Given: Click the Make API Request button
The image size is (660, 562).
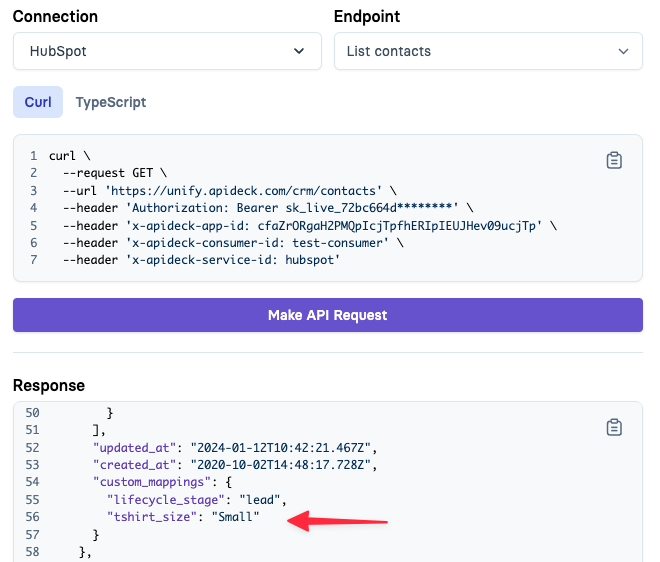Looking at the screenshot, I should (328, 315).
